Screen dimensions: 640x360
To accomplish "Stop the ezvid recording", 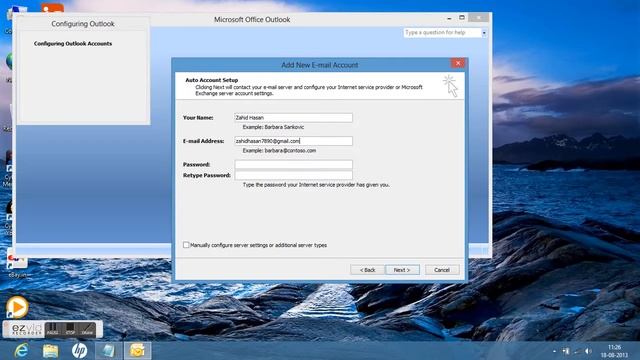I will tap(70, 329).
